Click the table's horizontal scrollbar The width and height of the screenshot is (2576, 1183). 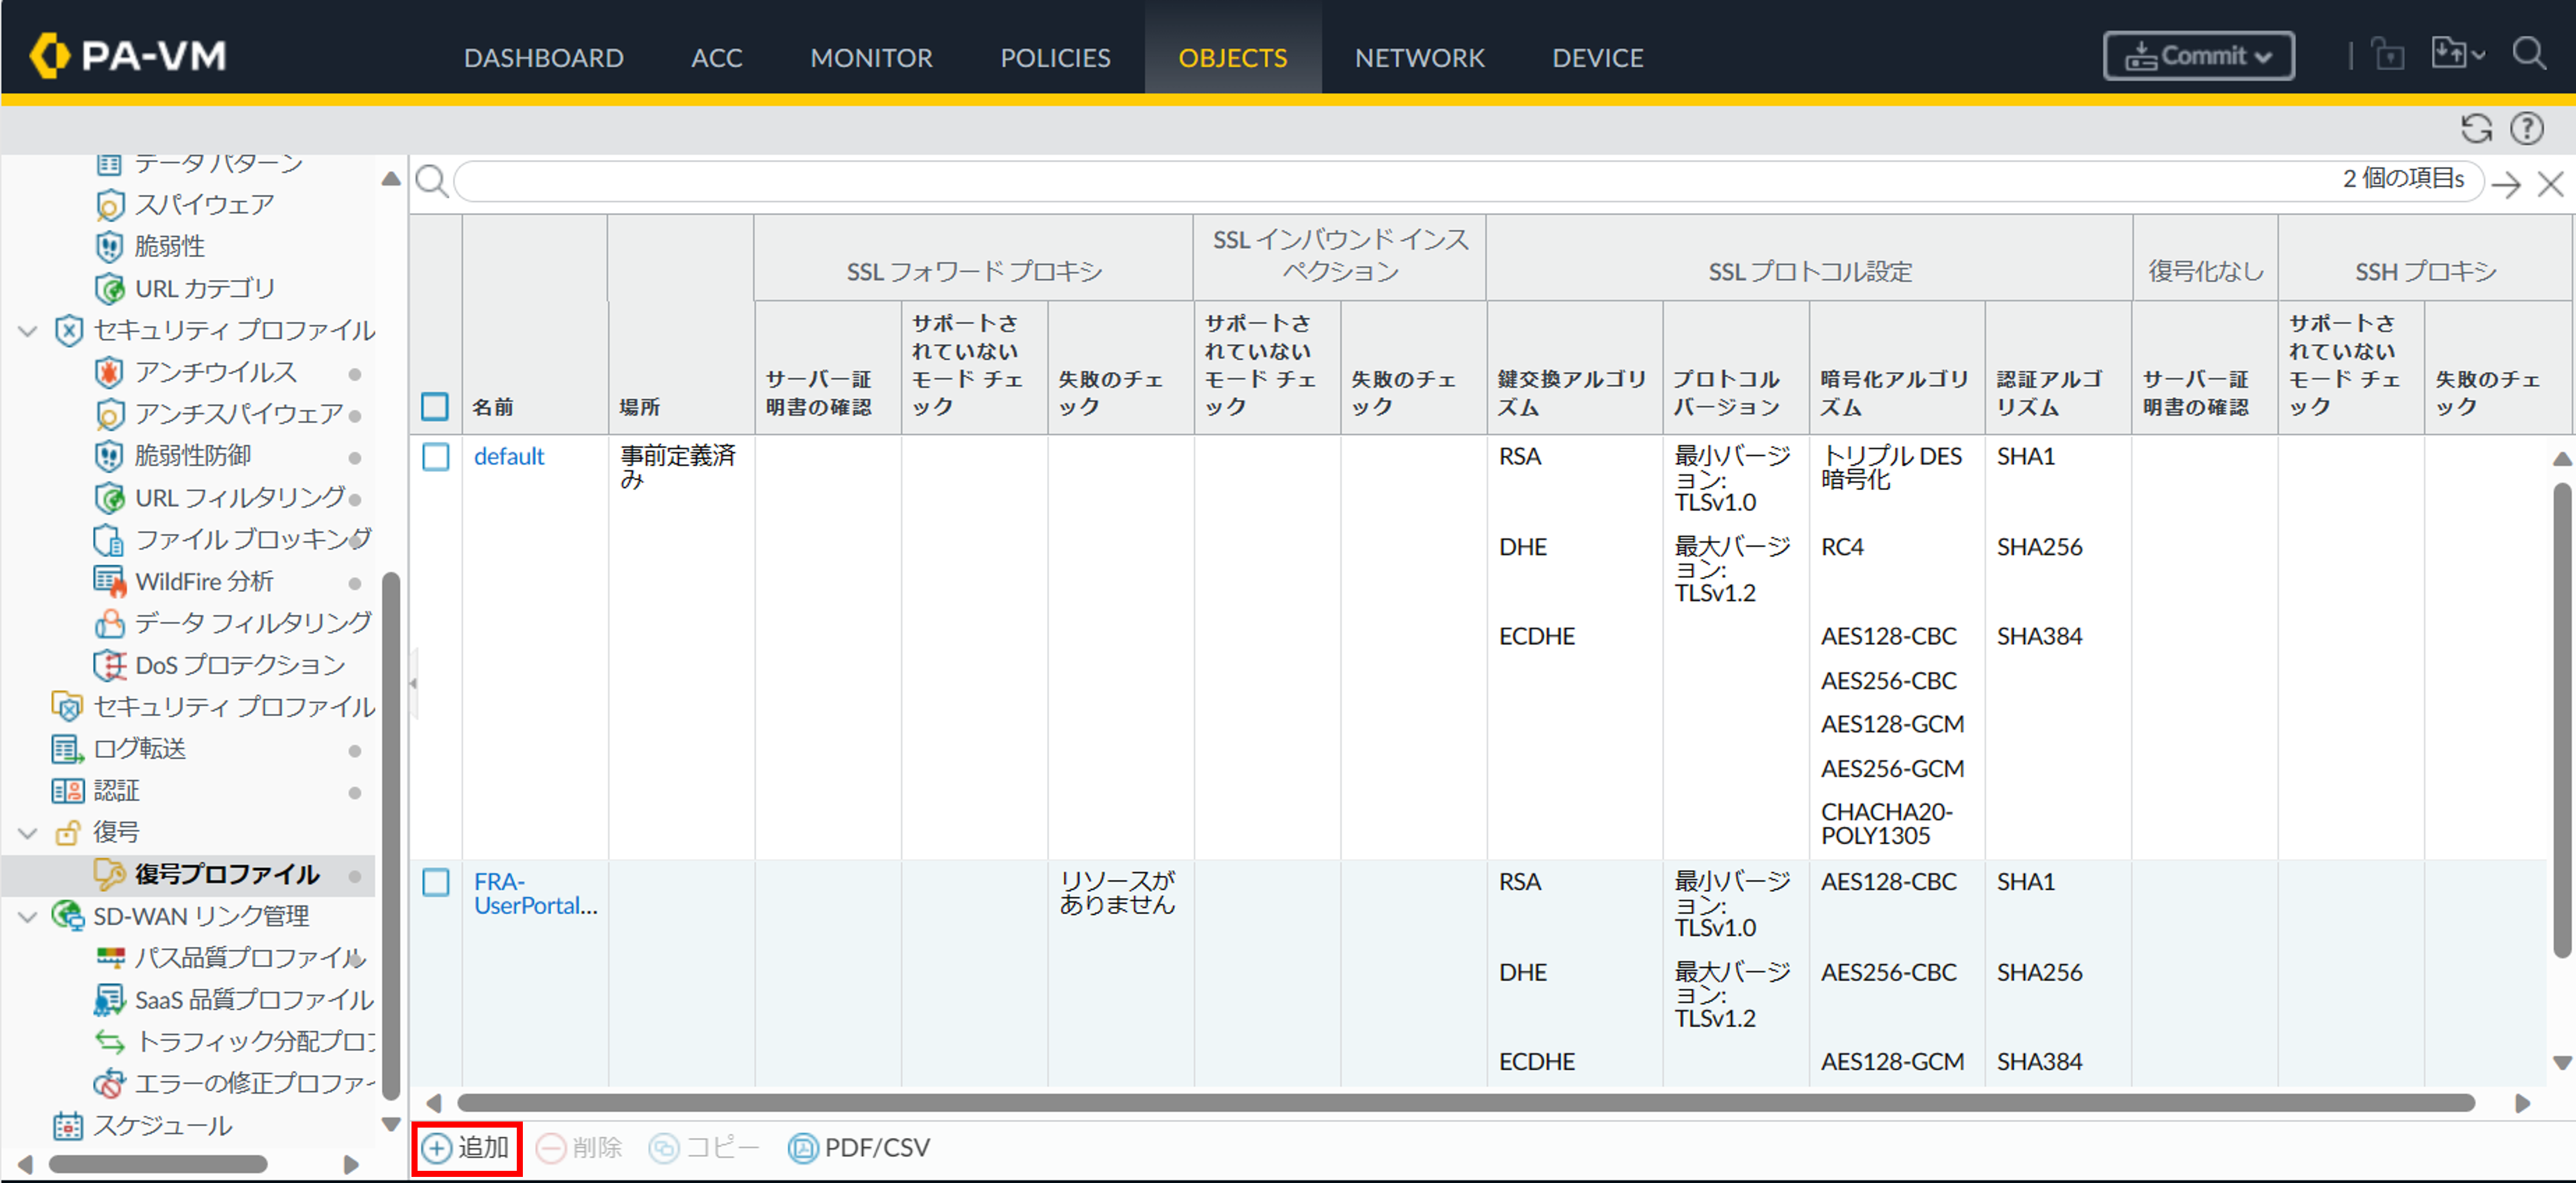(1465, 1102)
